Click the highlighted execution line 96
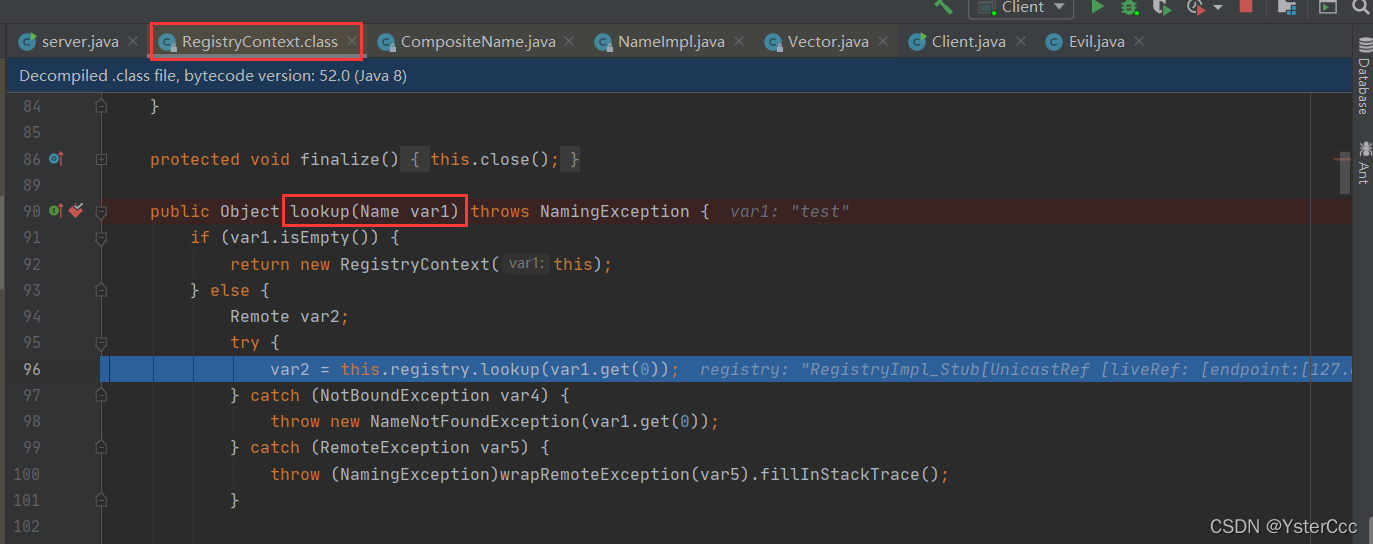Screen dimensions: 1373x544 click(726, 369)
